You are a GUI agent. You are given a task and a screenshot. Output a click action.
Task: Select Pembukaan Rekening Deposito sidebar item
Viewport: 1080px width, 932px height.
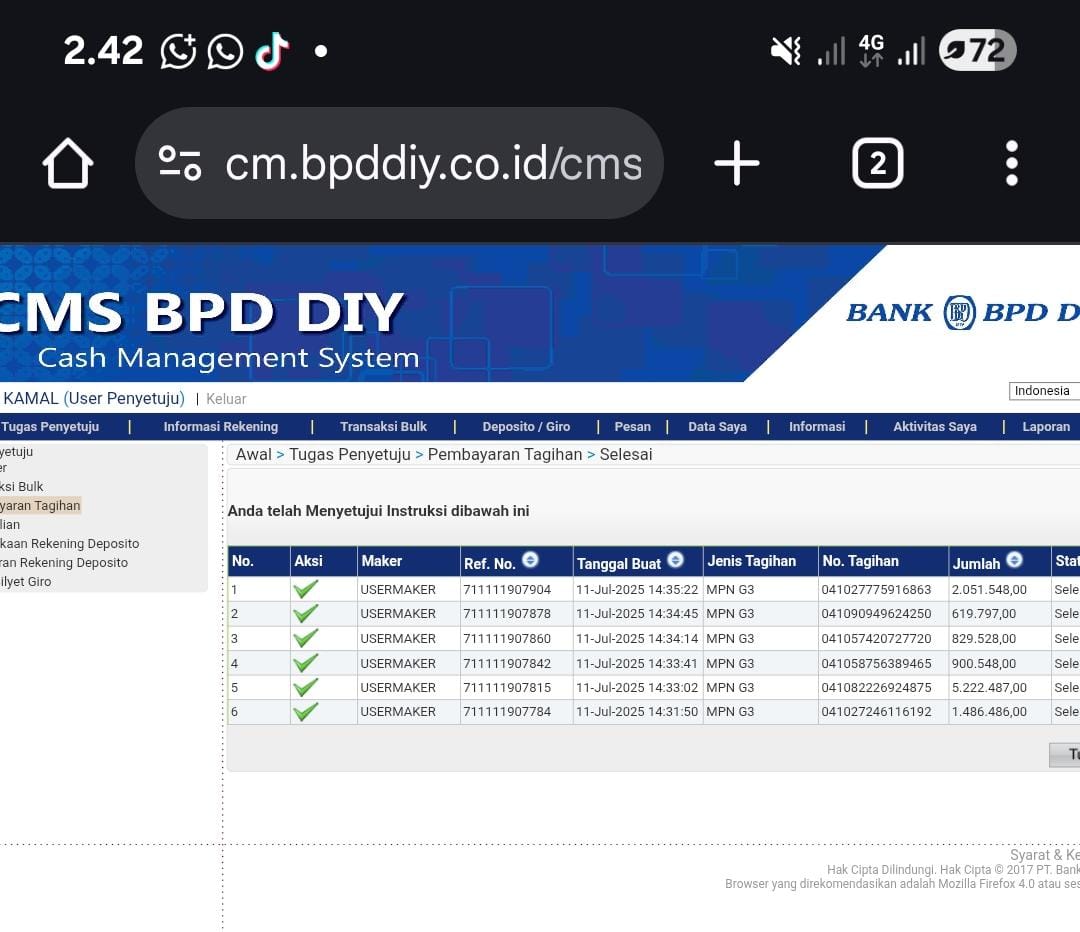click(x=70, y=543)
